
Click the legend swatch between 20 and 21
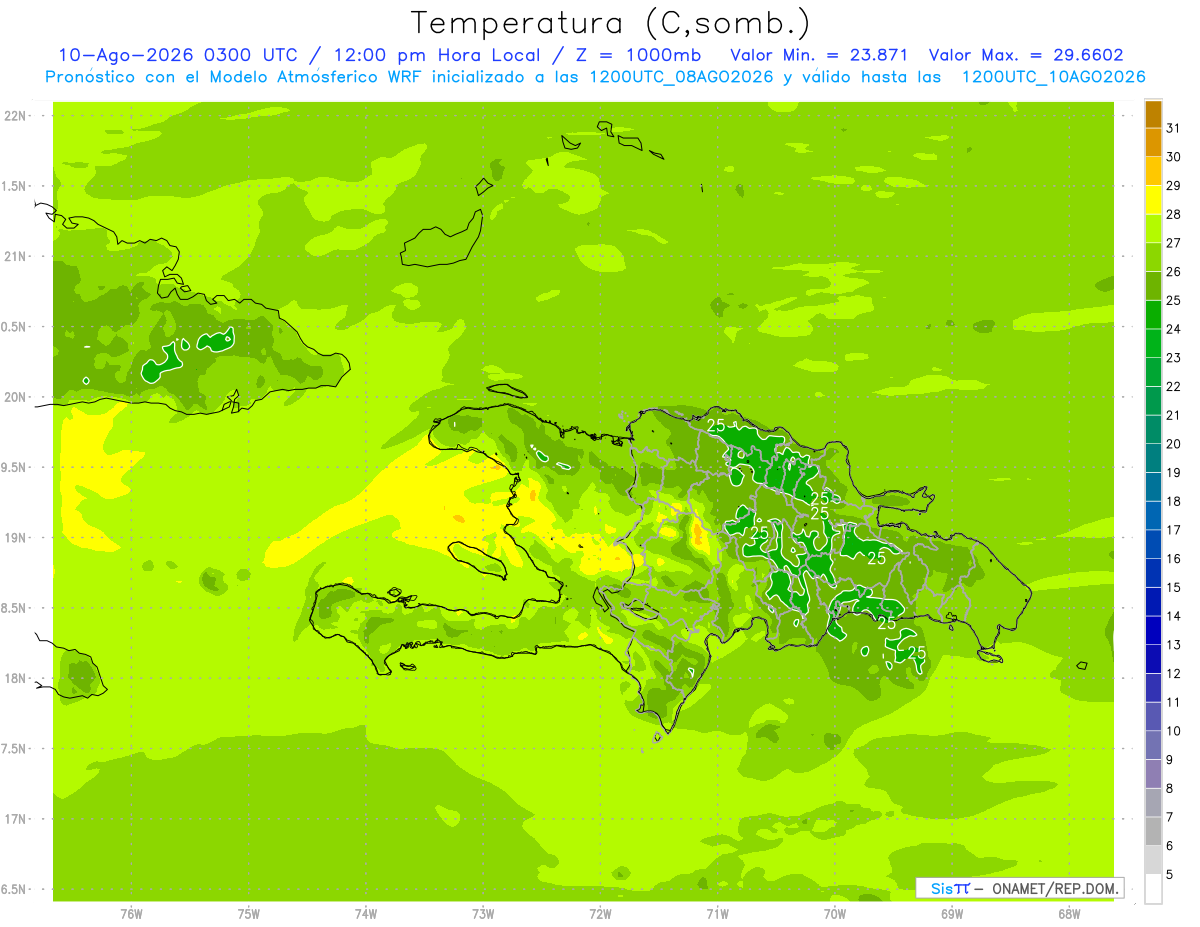(x=1153, y=429)
